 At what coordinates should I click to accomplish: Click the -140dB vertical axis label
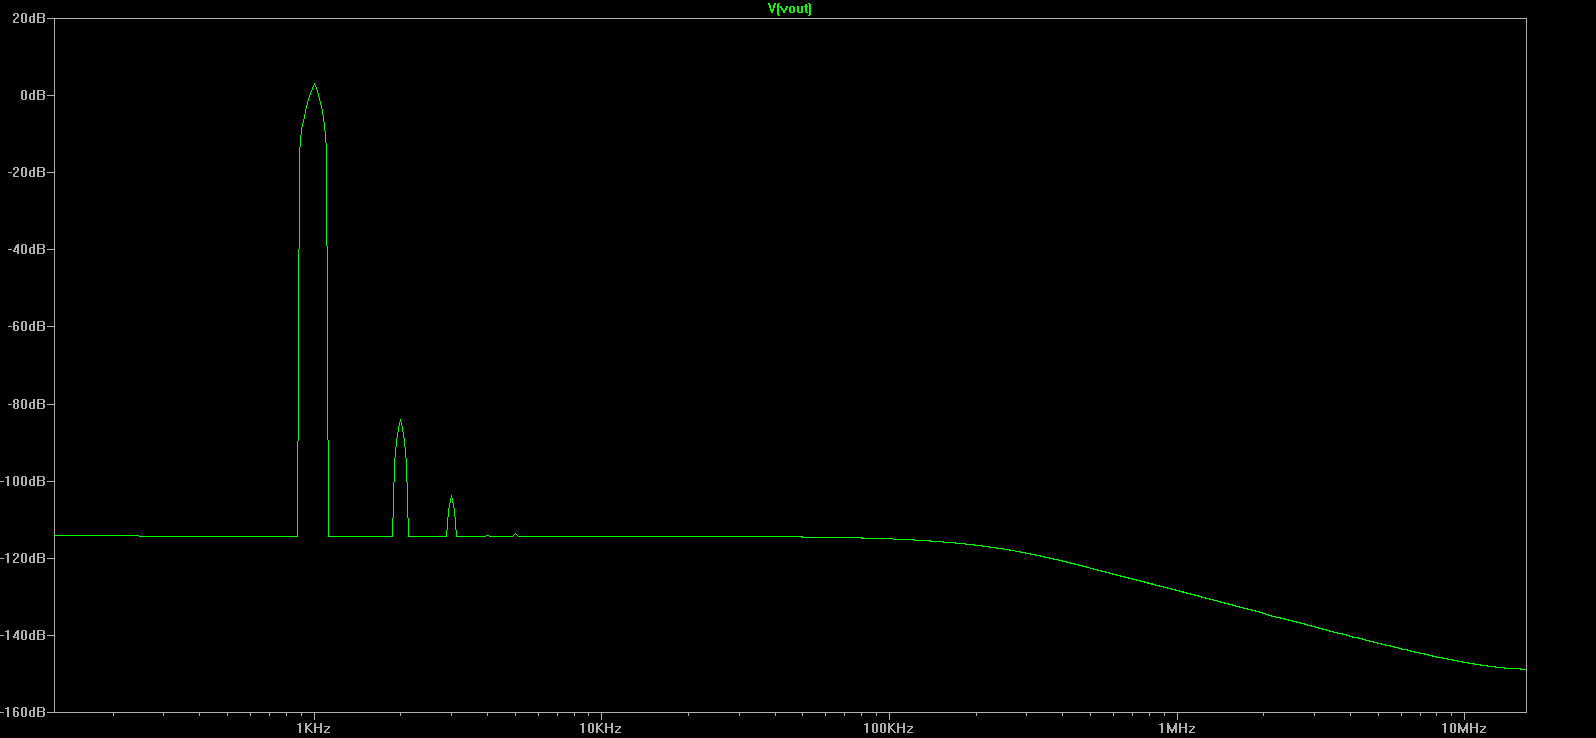pos(25,635)
